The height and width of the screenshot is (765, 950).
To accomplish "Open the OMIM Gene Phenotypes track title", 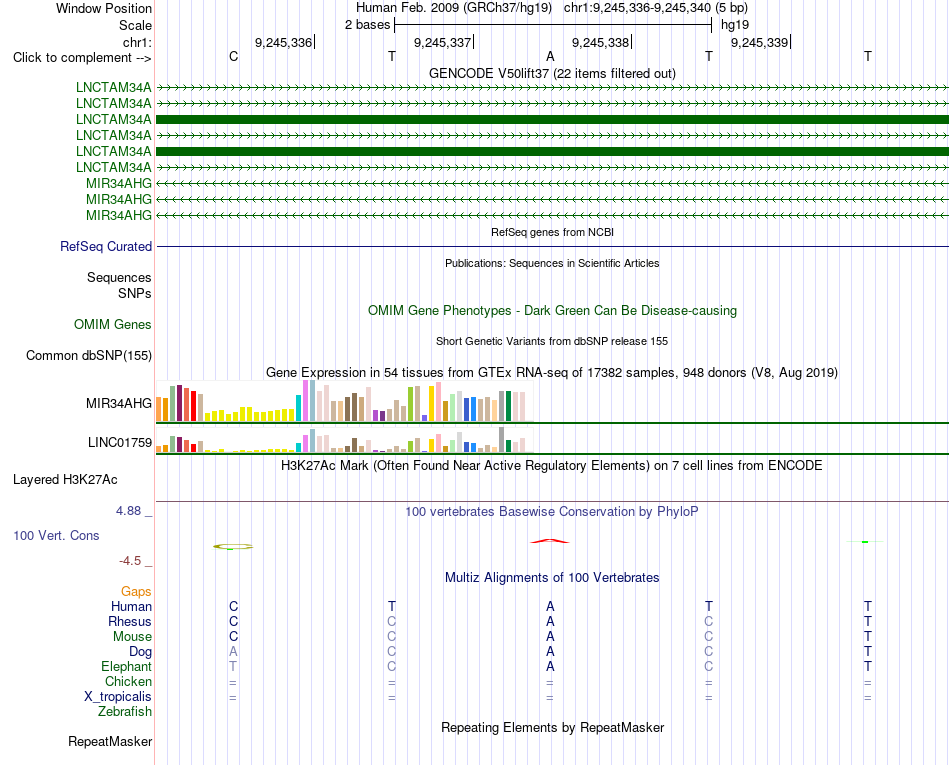I will pyautogui.click(x=552, y=311).
